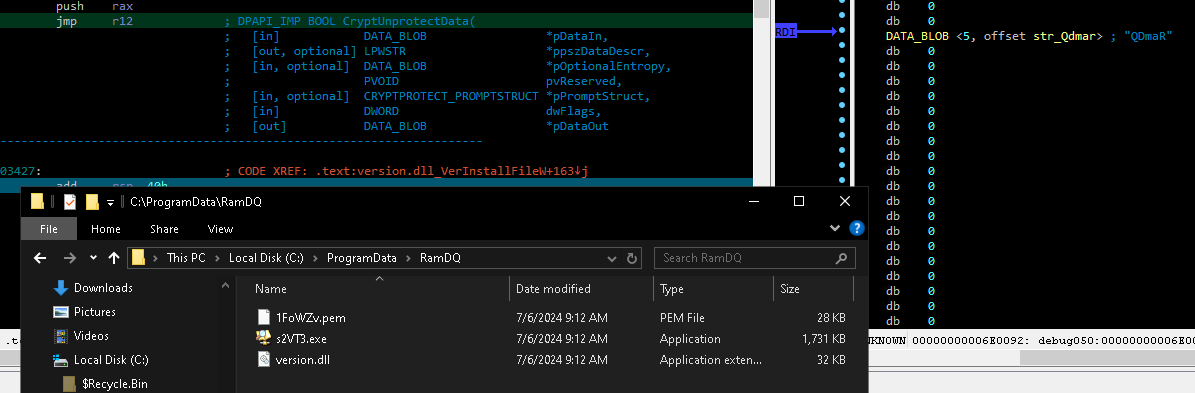
Task: Expand the This PC breadcrumb chevron
Action: [x=217, y=258]
